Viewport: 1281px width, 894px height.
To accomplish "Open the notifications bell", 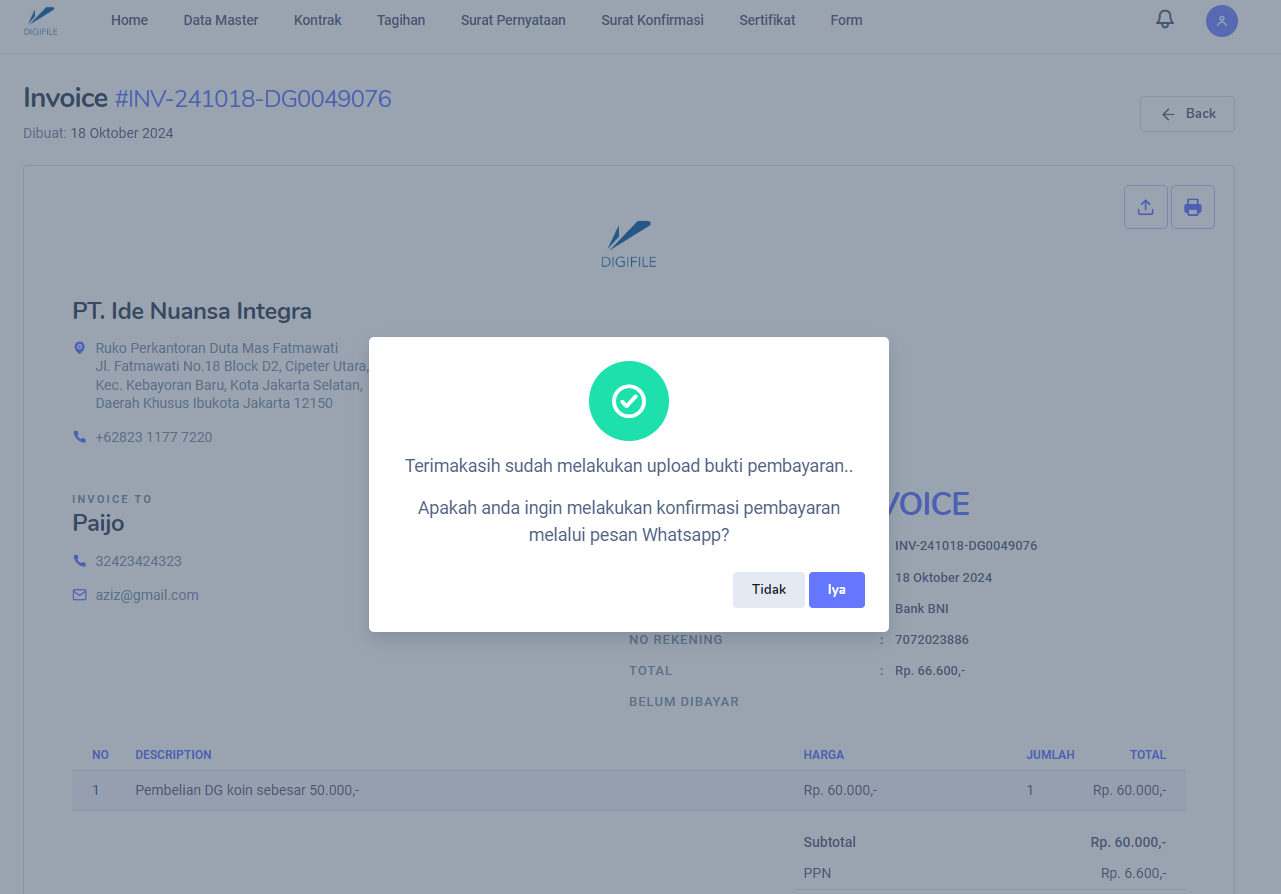I will 1164,20.
